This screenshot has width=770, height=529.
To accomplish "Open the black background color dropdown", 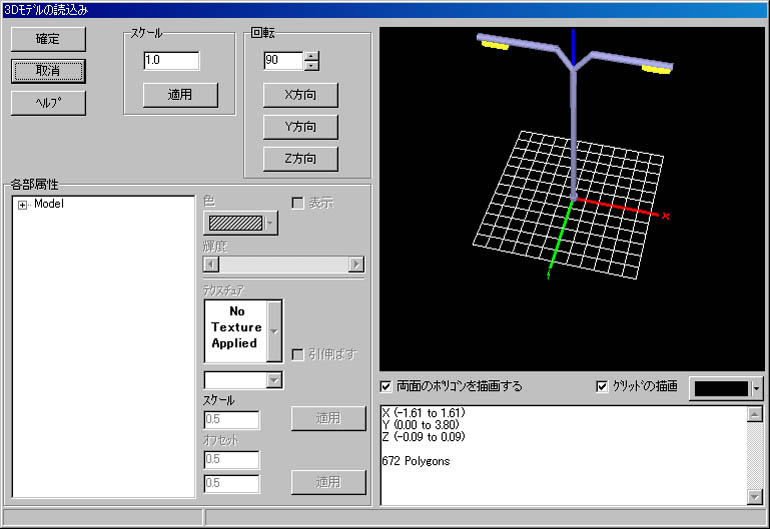I will 726,389.
